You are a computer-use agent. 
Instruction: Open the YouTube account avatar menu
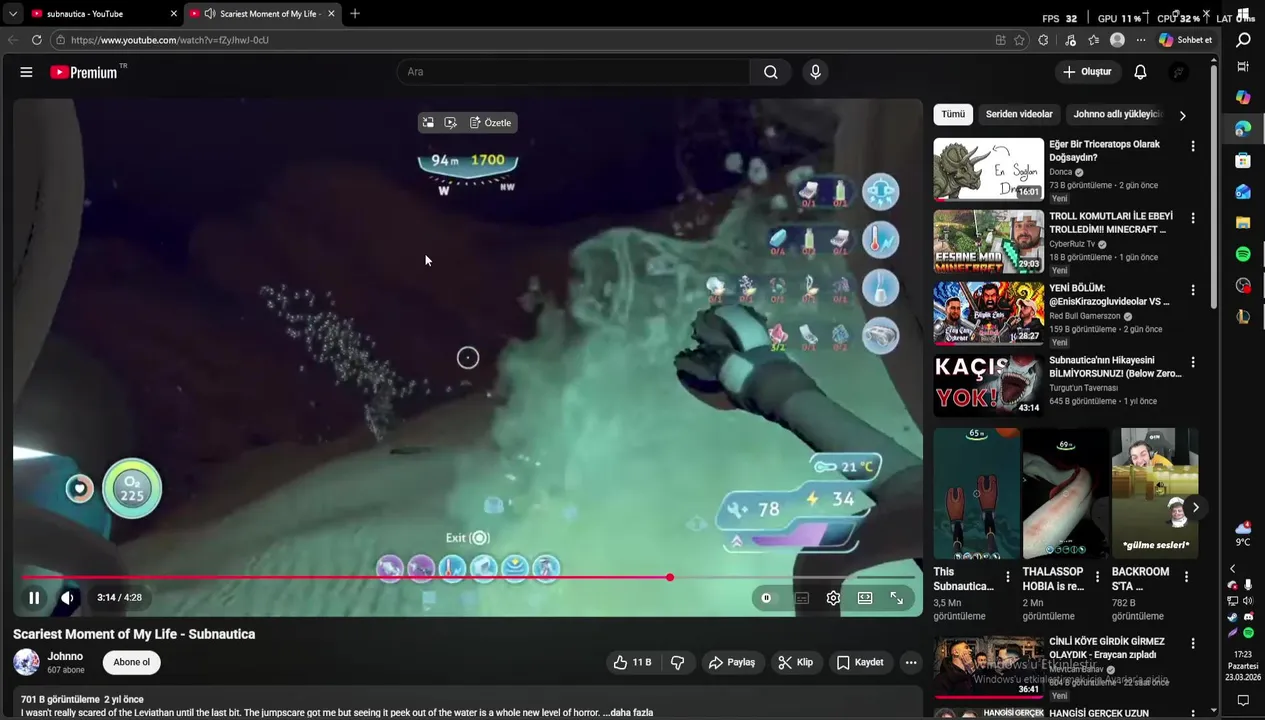pyautogui.click(x=1179, y=72)
